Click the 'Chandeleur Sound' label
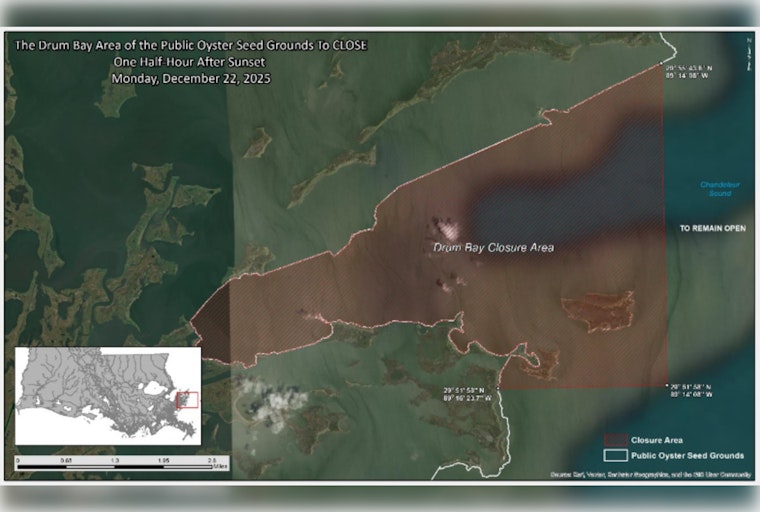Viewport: 760px width, 512px height. [x=720, y=189]
